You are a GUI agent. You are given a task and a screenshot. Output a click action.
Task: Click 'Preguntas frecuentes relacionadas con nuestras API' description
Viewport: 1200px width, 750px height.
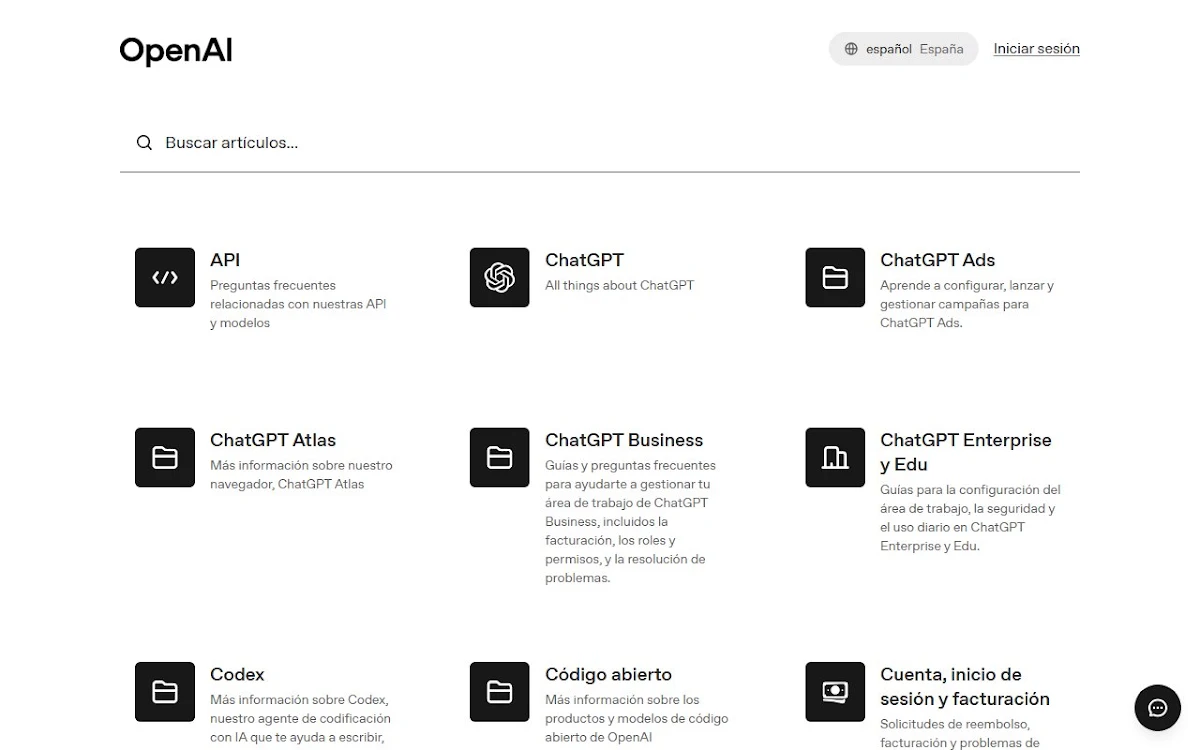coord(298,304)
